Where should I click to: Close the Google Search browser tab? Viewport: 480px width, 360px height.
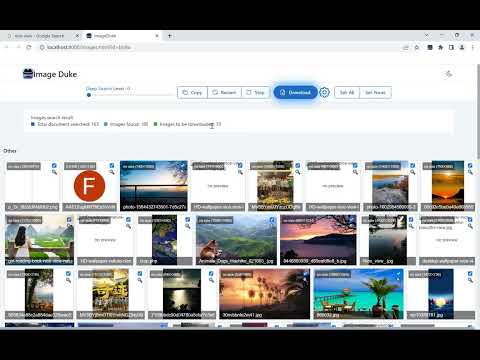tap(77, 36)
